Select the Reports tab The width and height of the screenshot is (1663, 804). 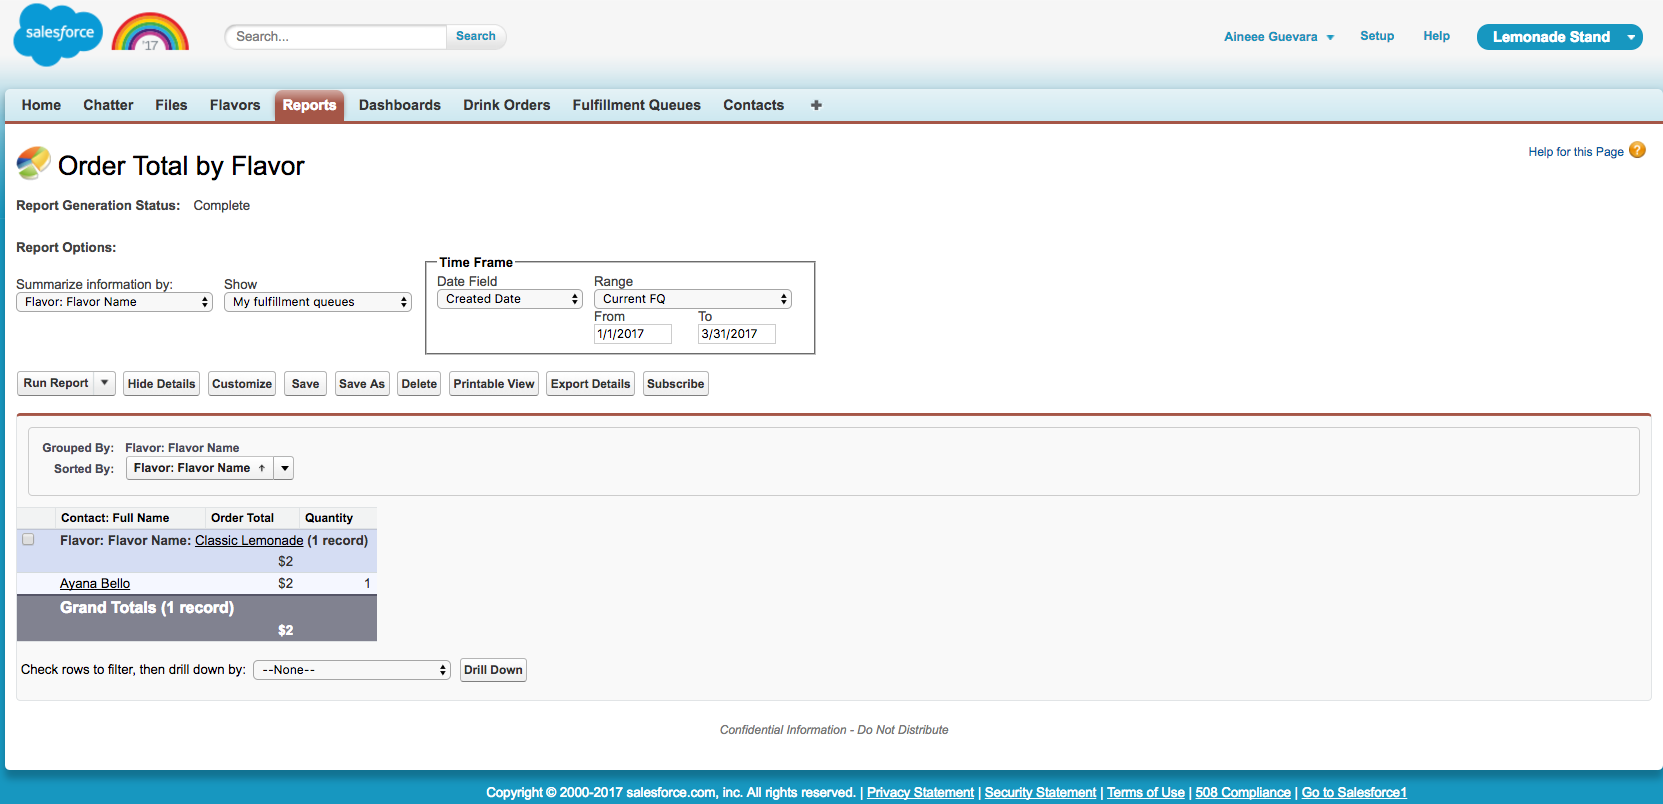point(309,105)
